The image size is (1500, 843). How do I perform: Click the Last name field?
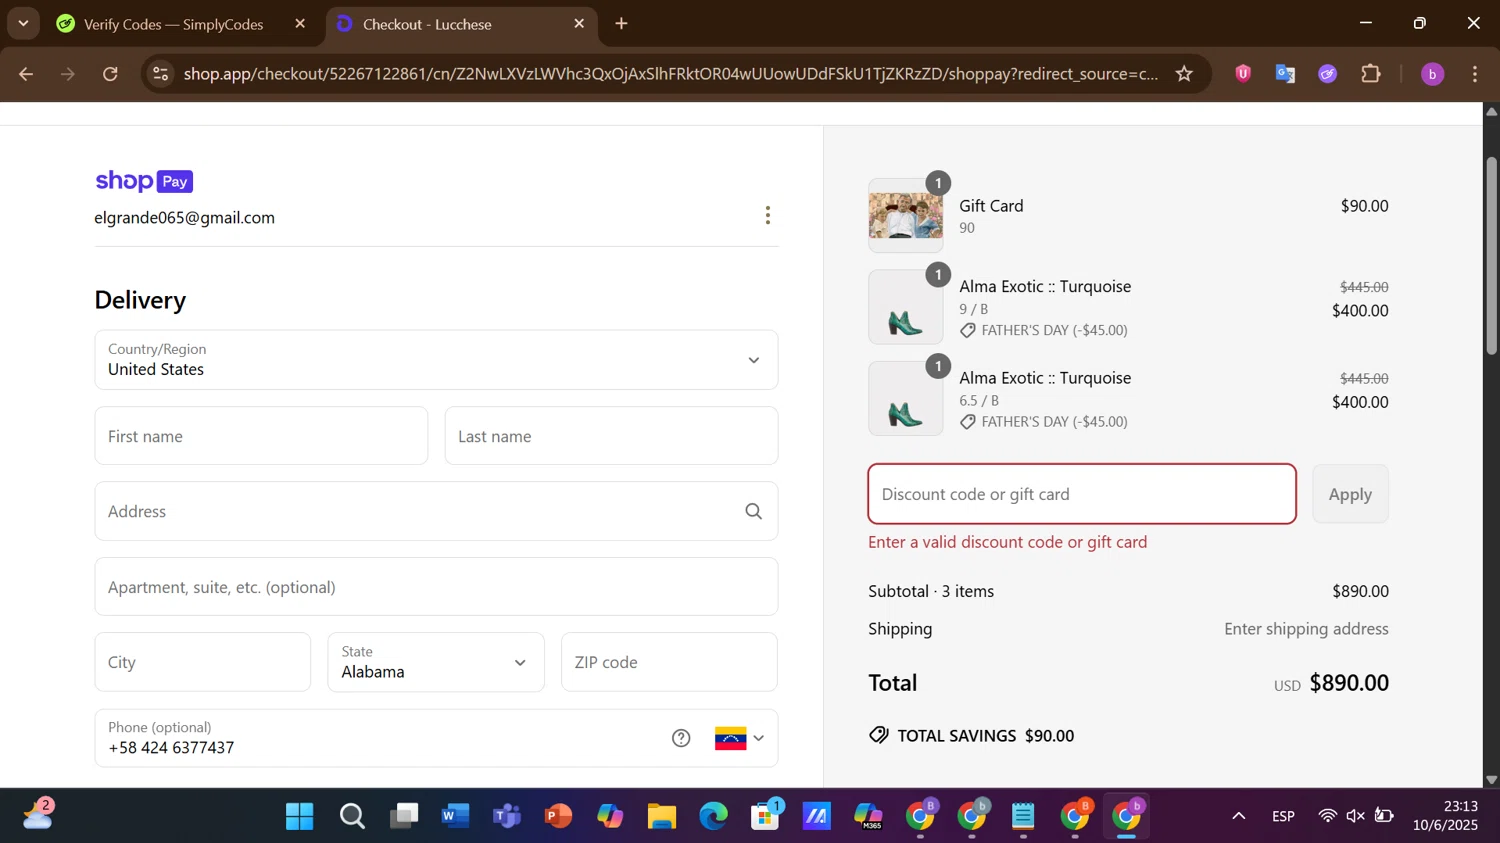pos(611,436)
